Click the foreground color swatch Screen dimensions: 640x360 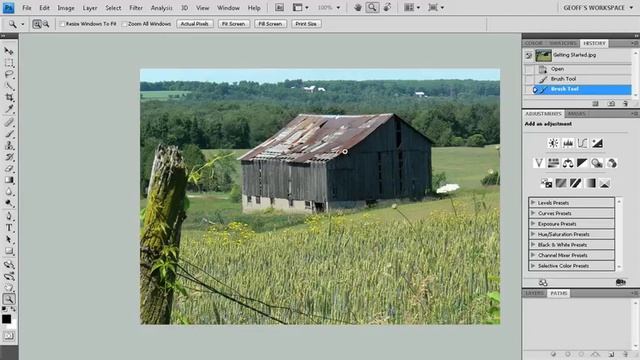coord(6,319)
